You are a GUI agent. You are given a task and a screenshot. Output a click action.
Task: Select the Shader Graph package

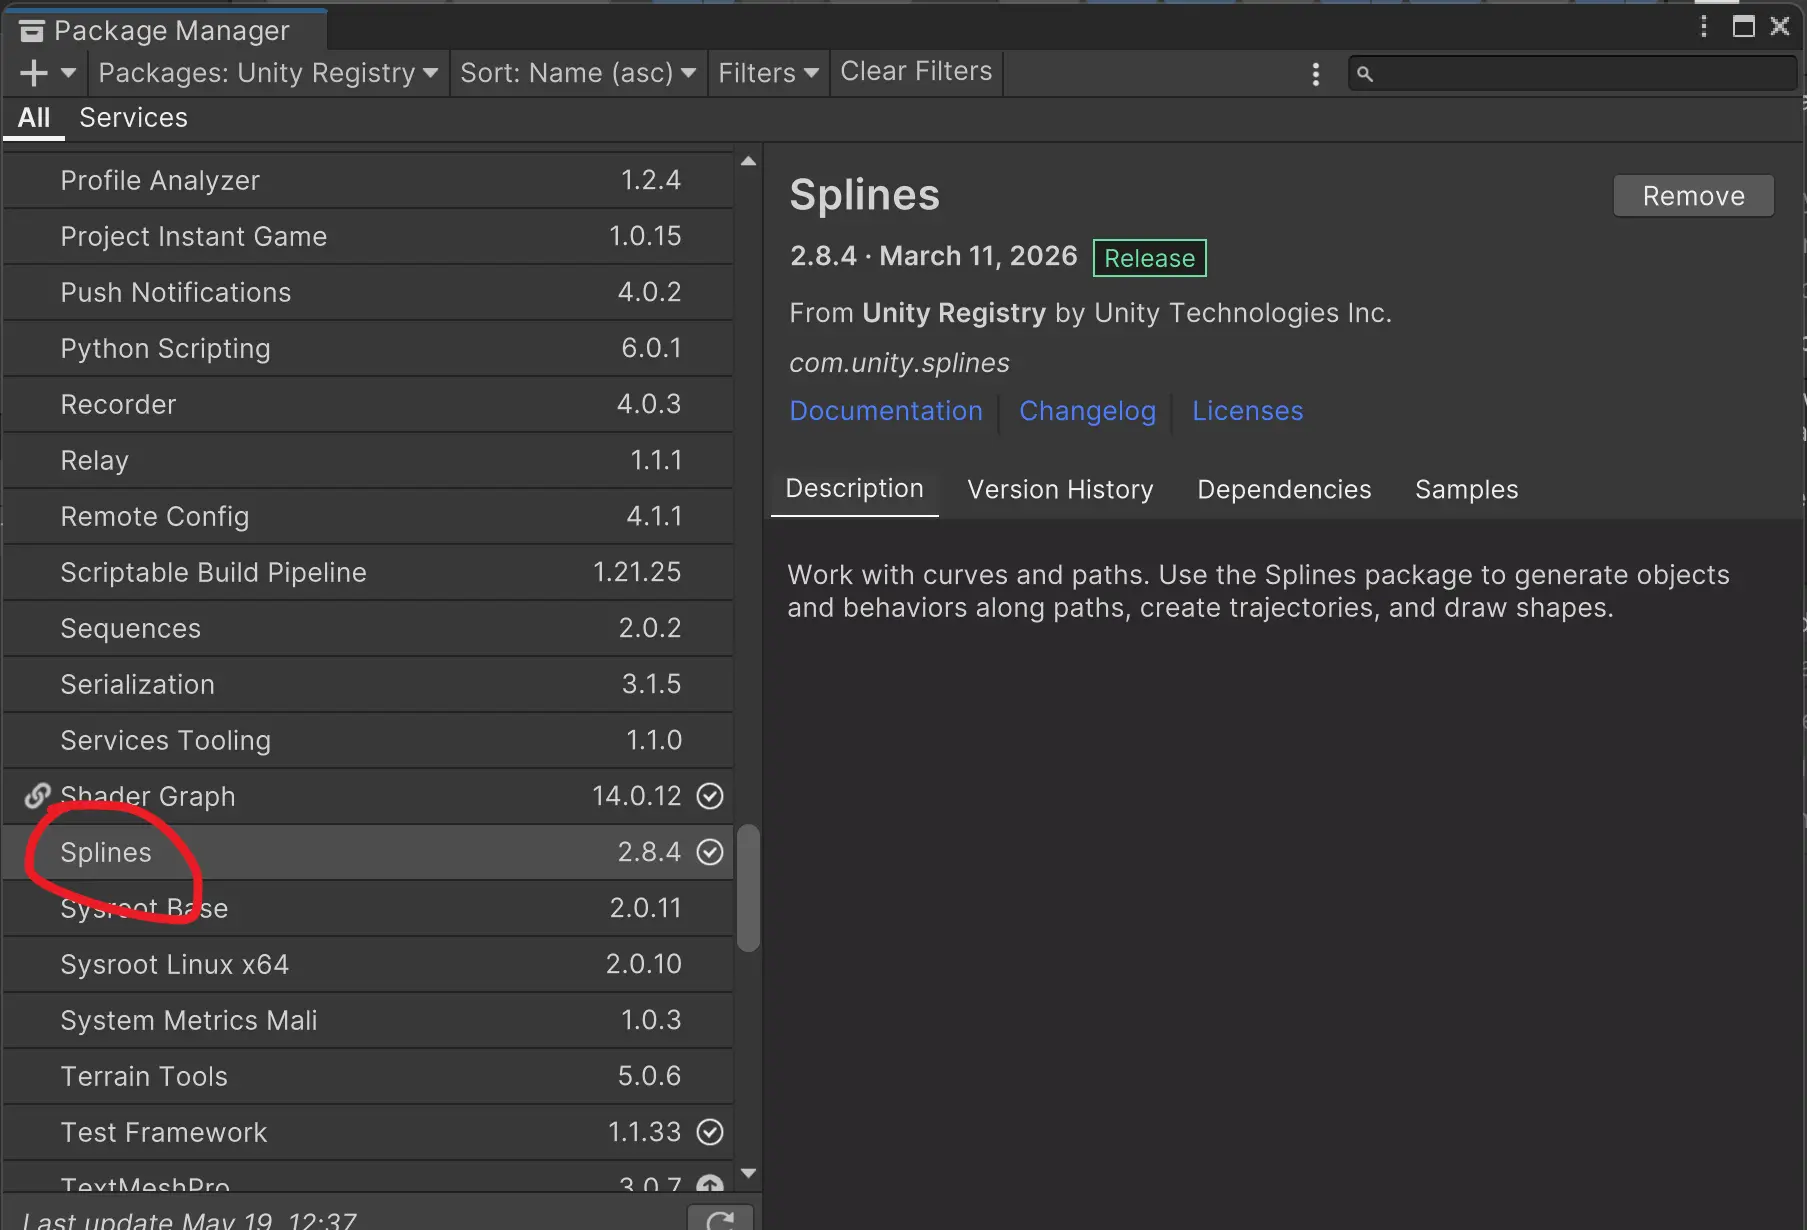point(368,796)
